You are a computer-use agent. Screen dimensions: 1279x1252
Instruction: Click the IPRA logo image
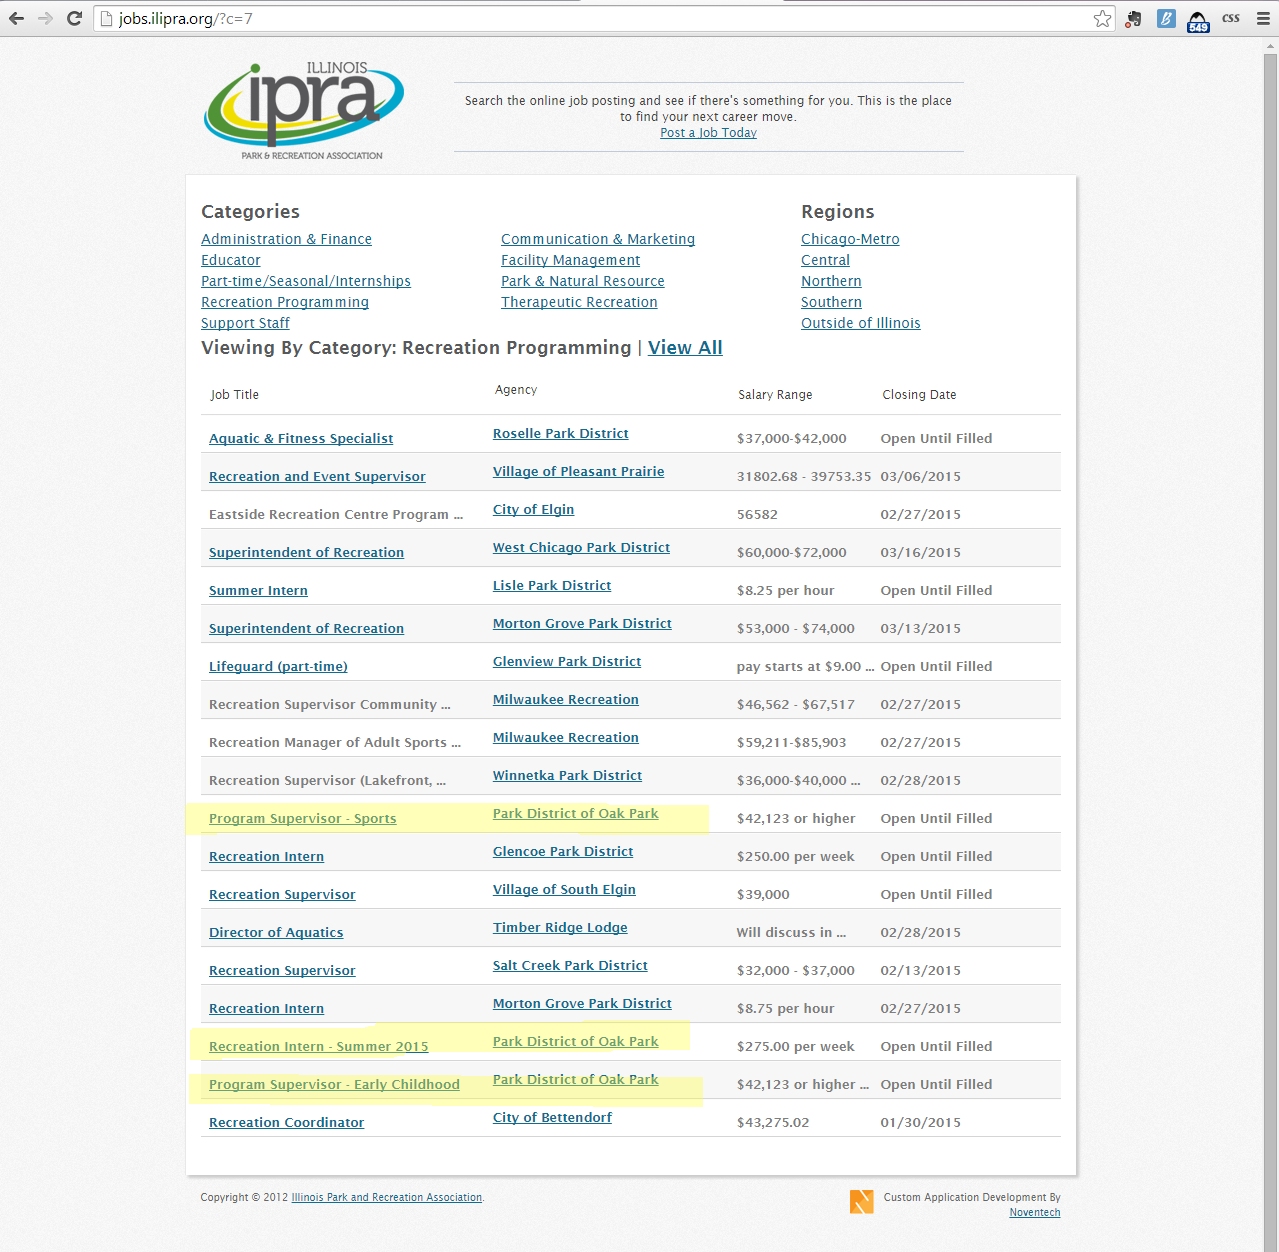[304, 110]
